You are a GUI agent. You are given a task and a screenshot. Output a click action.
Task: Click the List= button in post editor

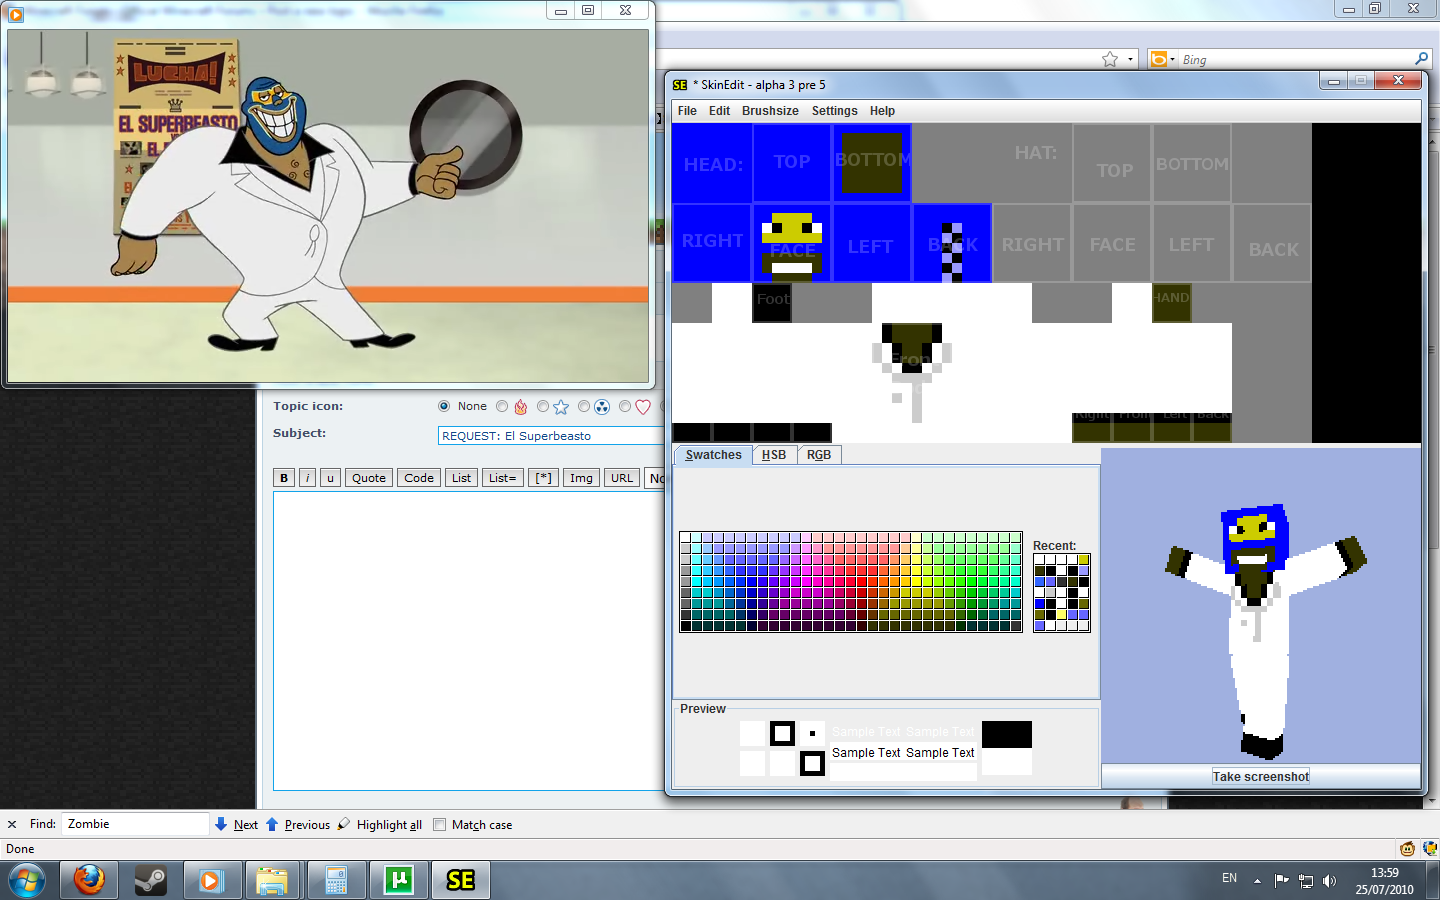pyautogui.click(x=502, y=478)
